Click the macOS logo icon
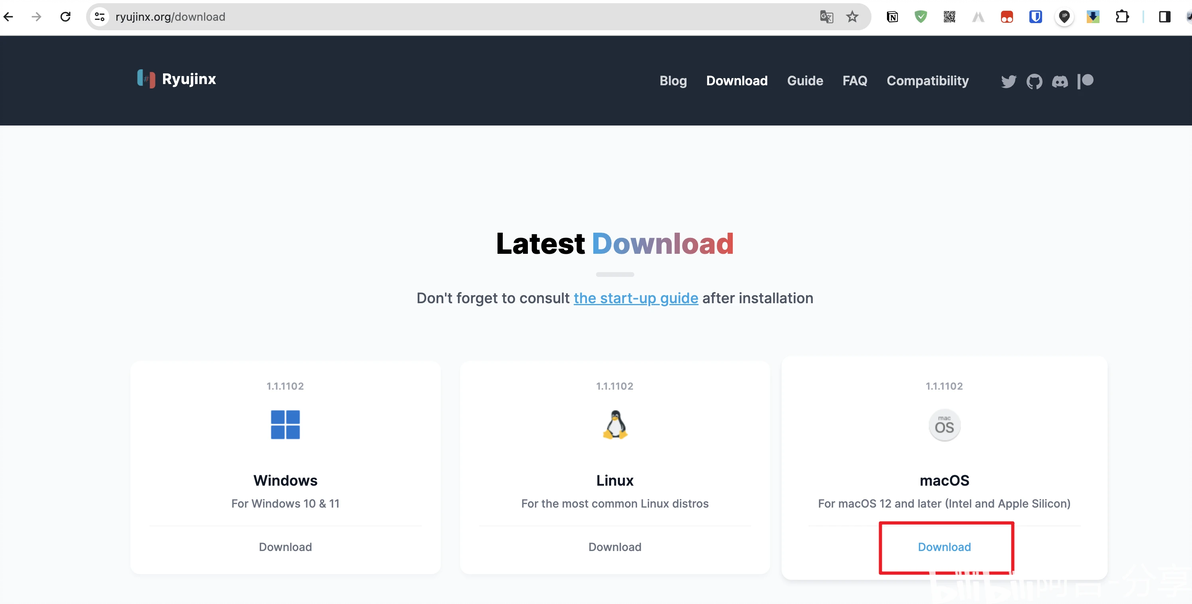This screenshot has height=604, width=1192. point(944,425)
